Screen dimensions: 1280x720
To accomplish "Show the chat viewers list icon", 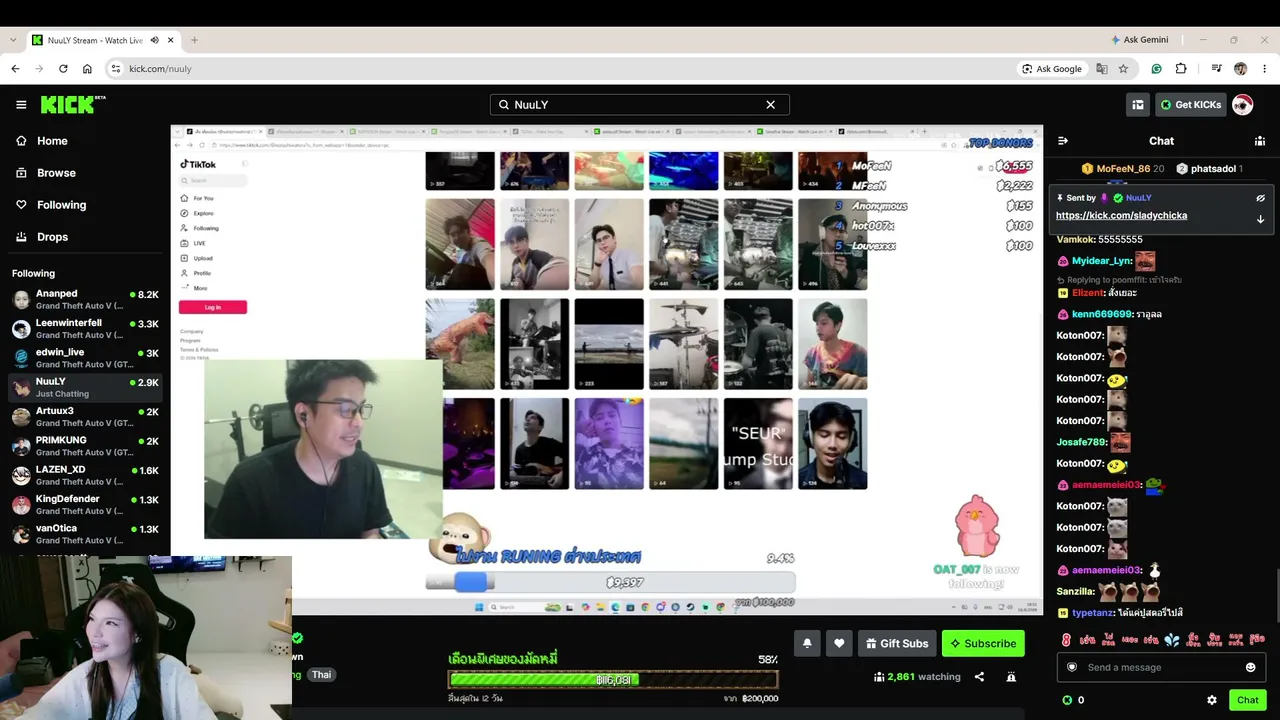I will tap(1261, 141).
